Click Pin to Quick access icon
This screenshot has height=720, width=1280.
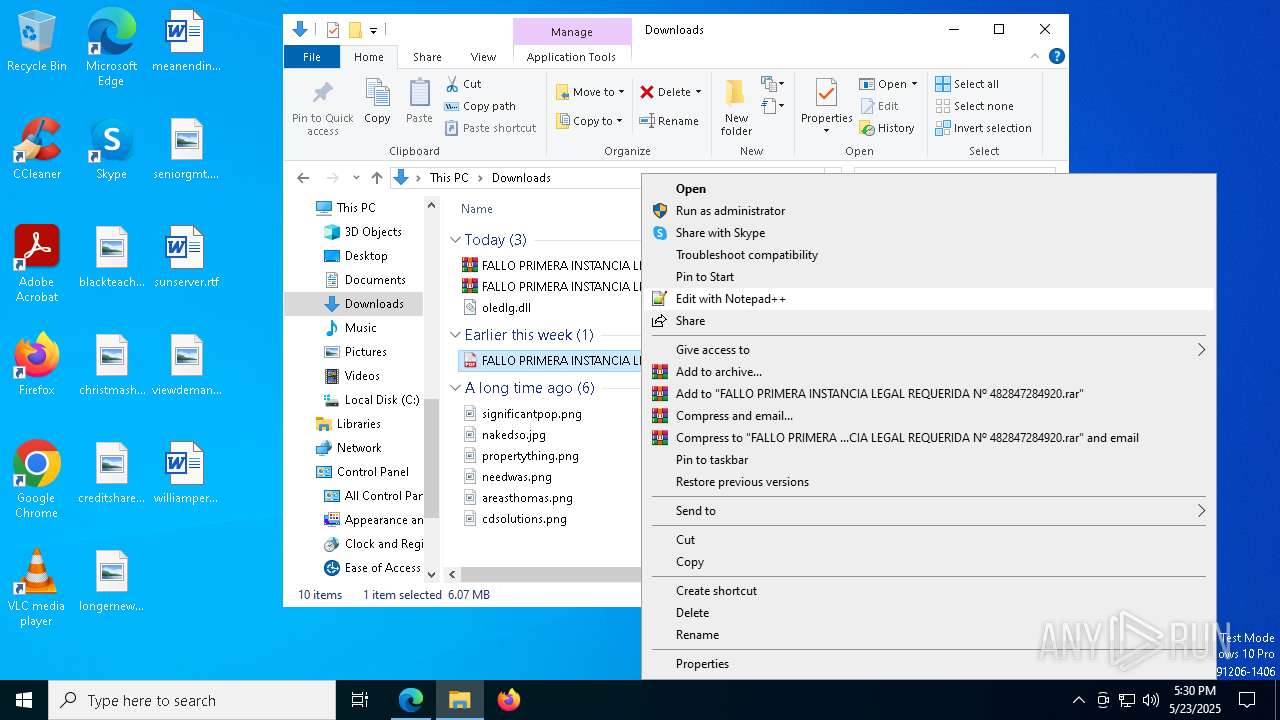tap(322, 108)
